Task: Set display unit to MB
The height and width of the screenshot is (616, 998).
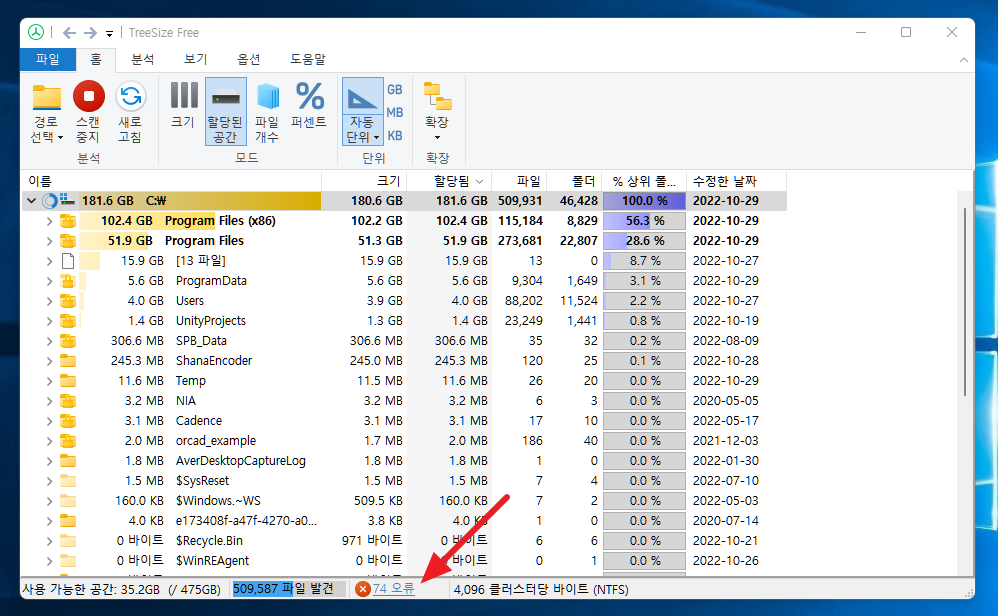Action: coord(395,113)
